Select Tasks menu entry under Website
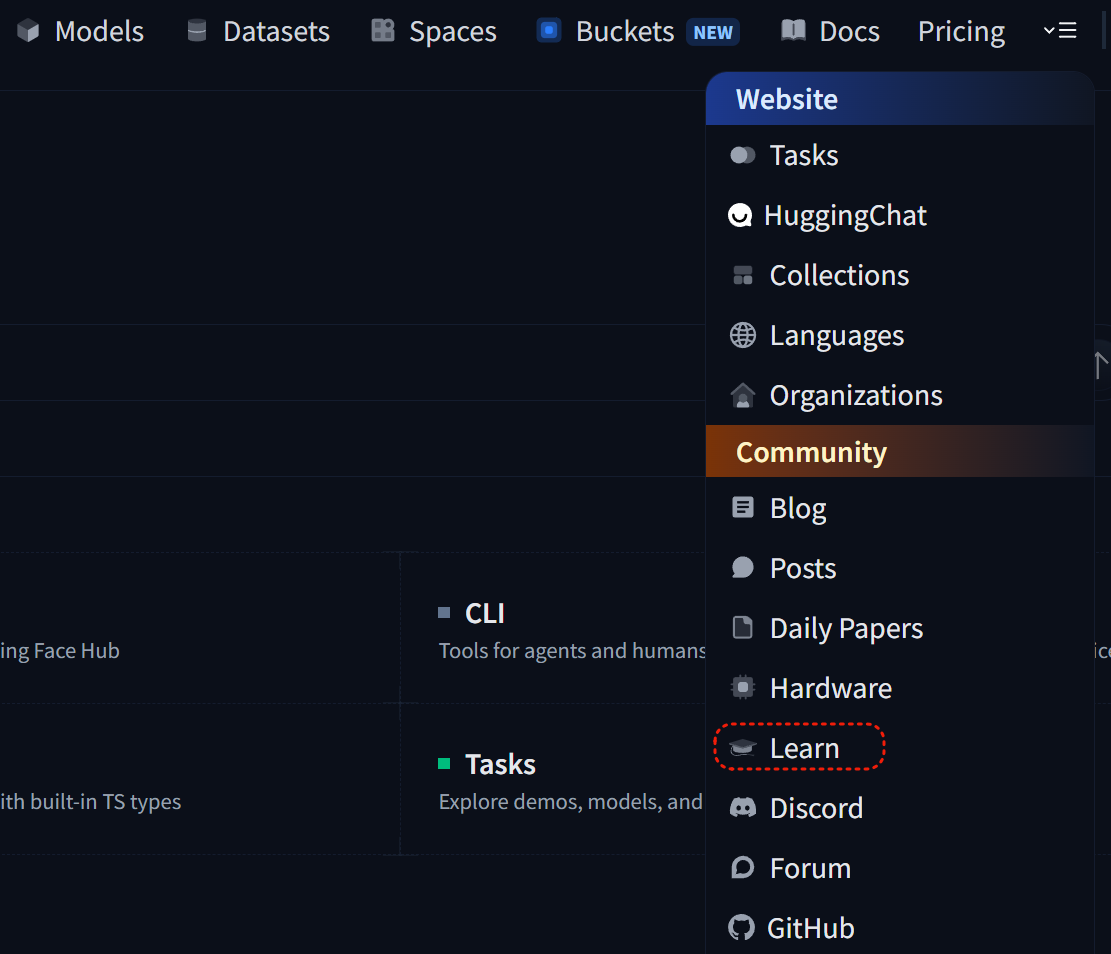Image resolution: width=1111 pixels, height=954 pixels. (x=900, y=155)
